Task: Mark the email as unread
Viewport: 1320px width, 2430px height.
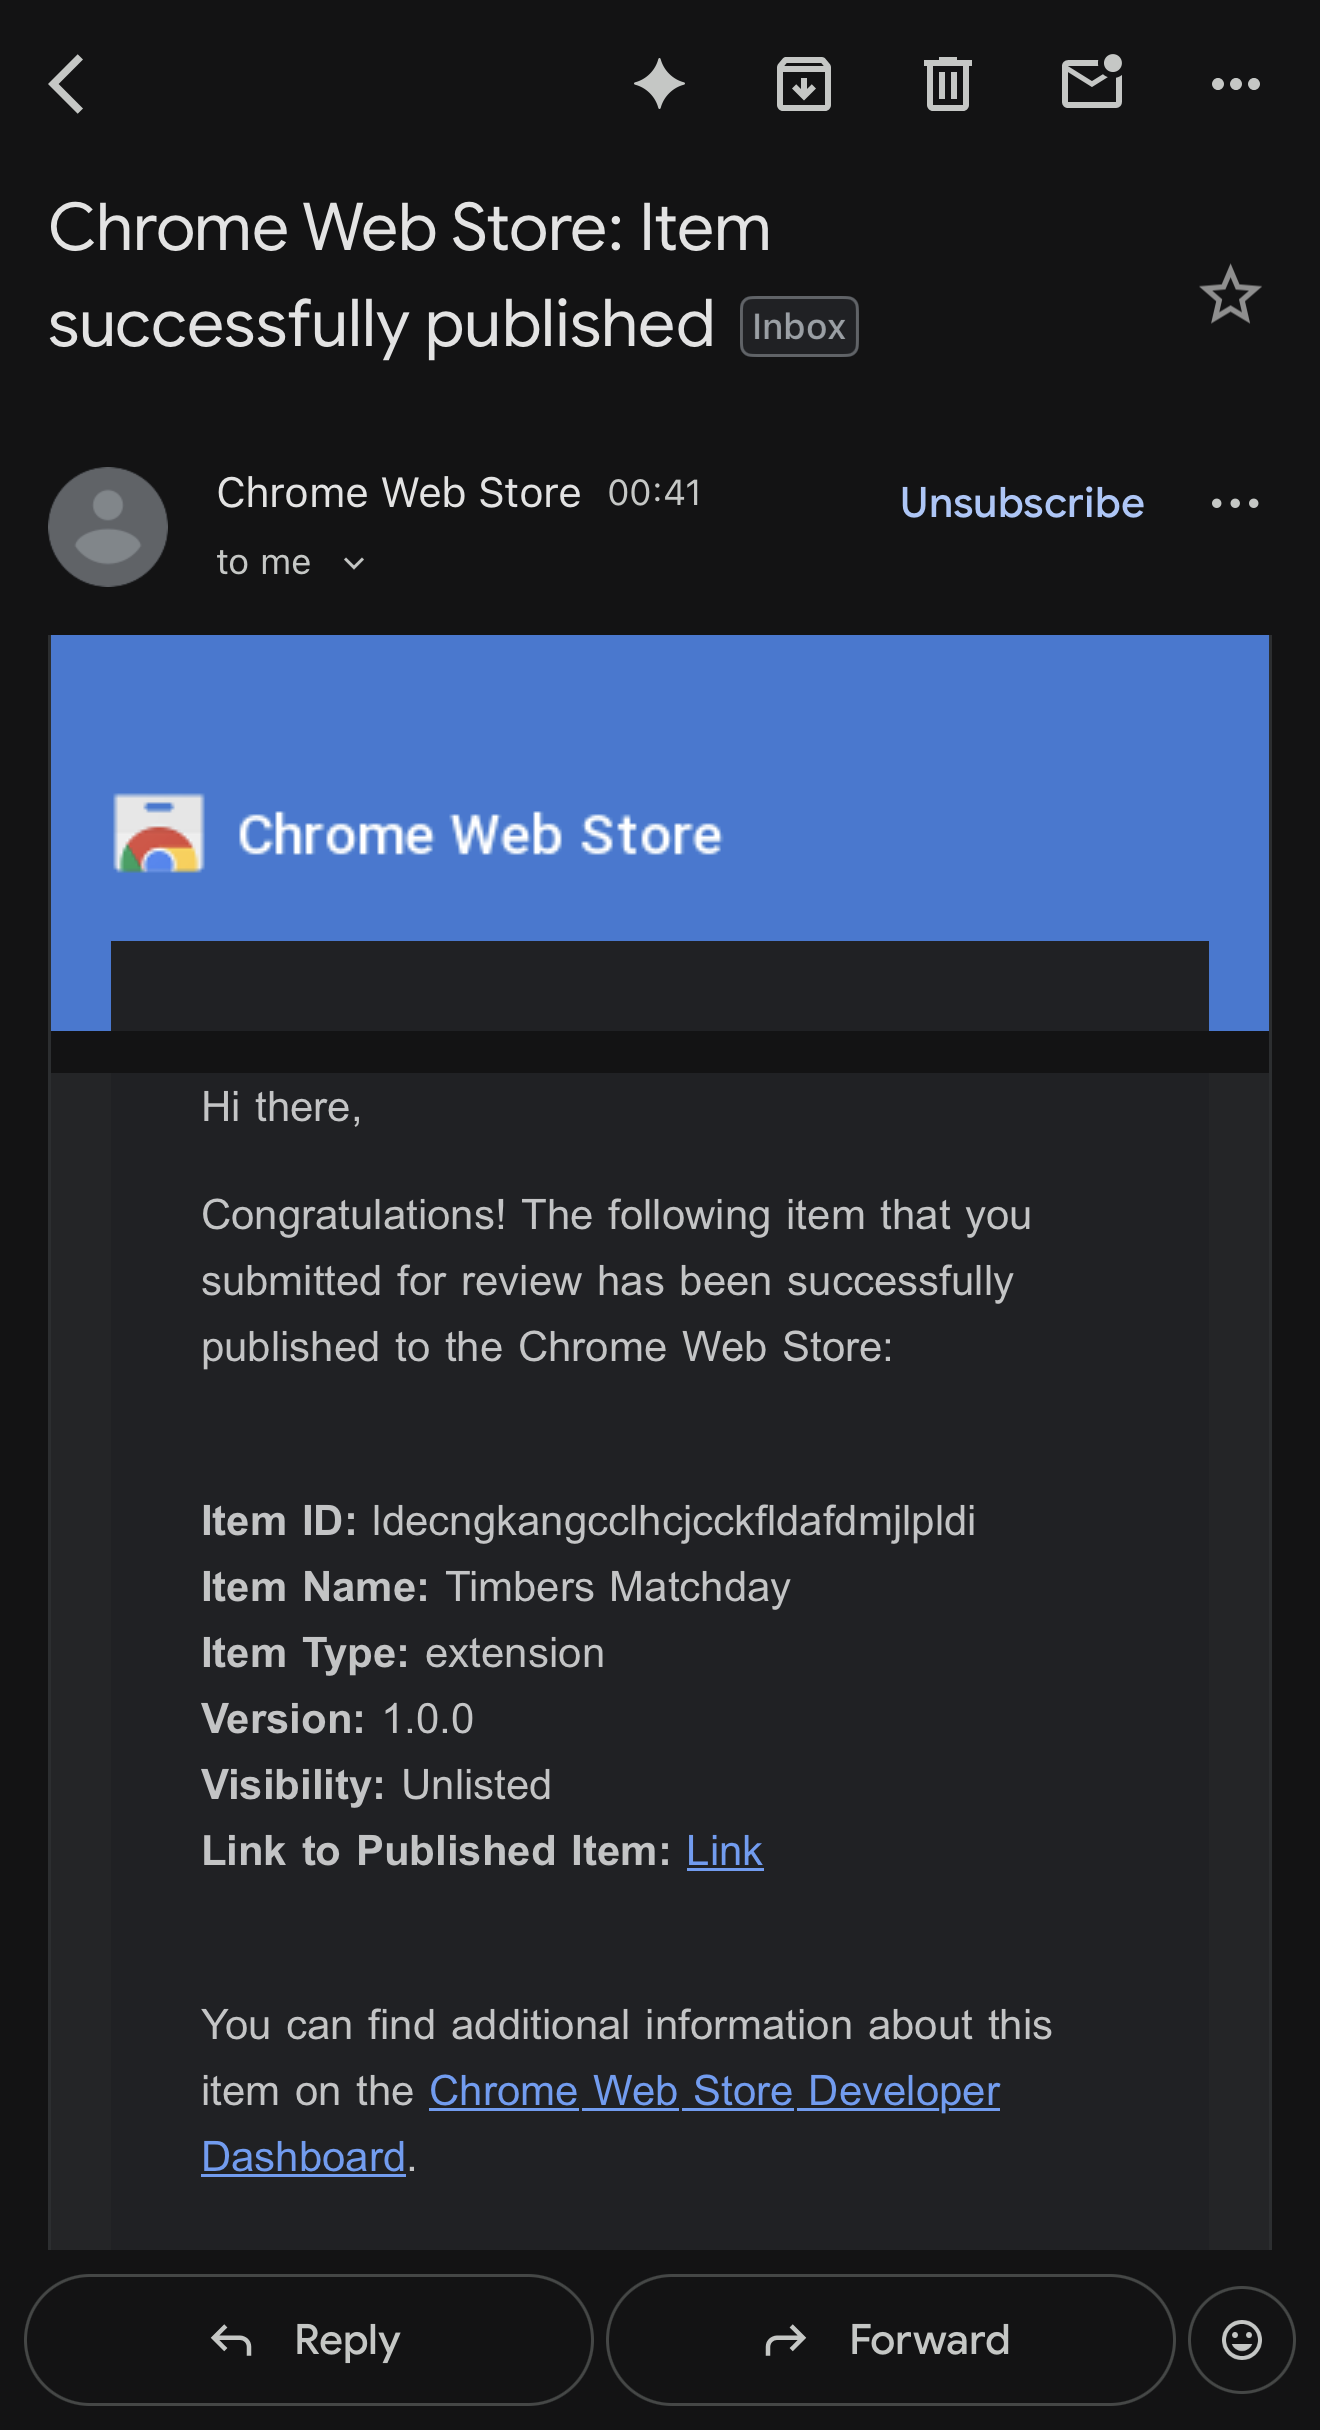Action: (1091, 83)
